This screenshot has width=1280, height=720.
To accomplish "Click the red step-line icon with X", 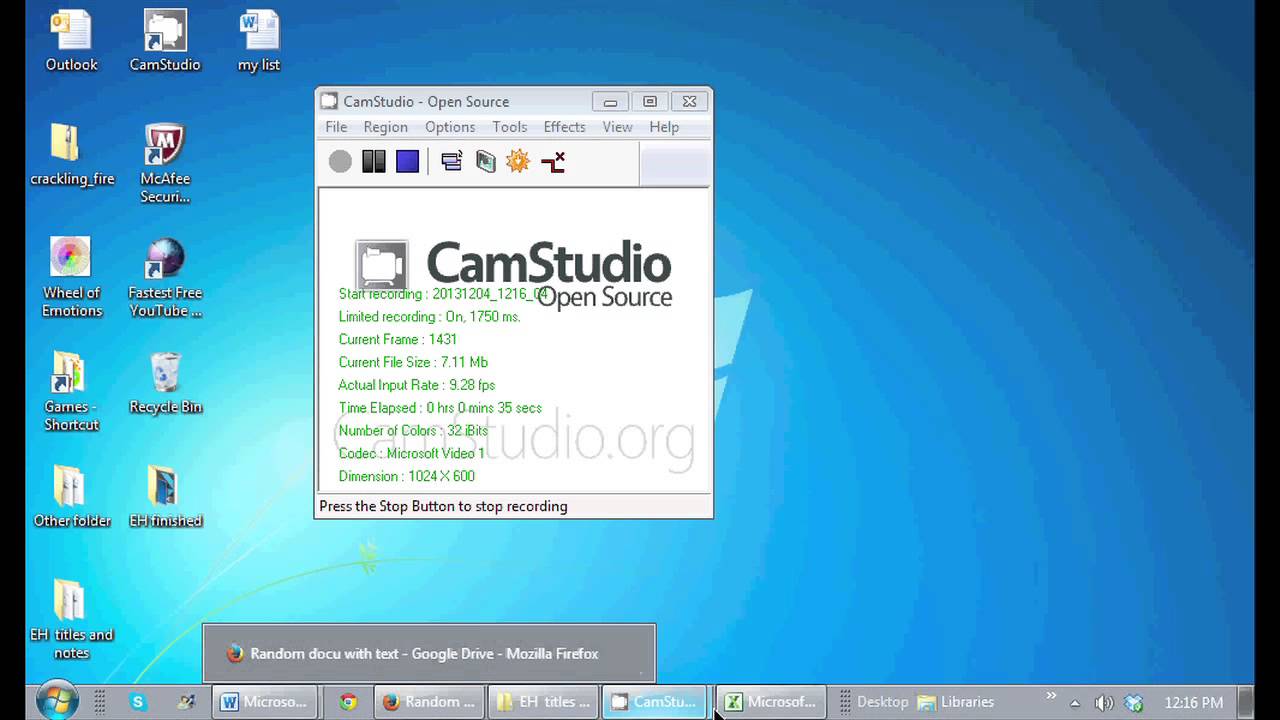I will 553,161.
